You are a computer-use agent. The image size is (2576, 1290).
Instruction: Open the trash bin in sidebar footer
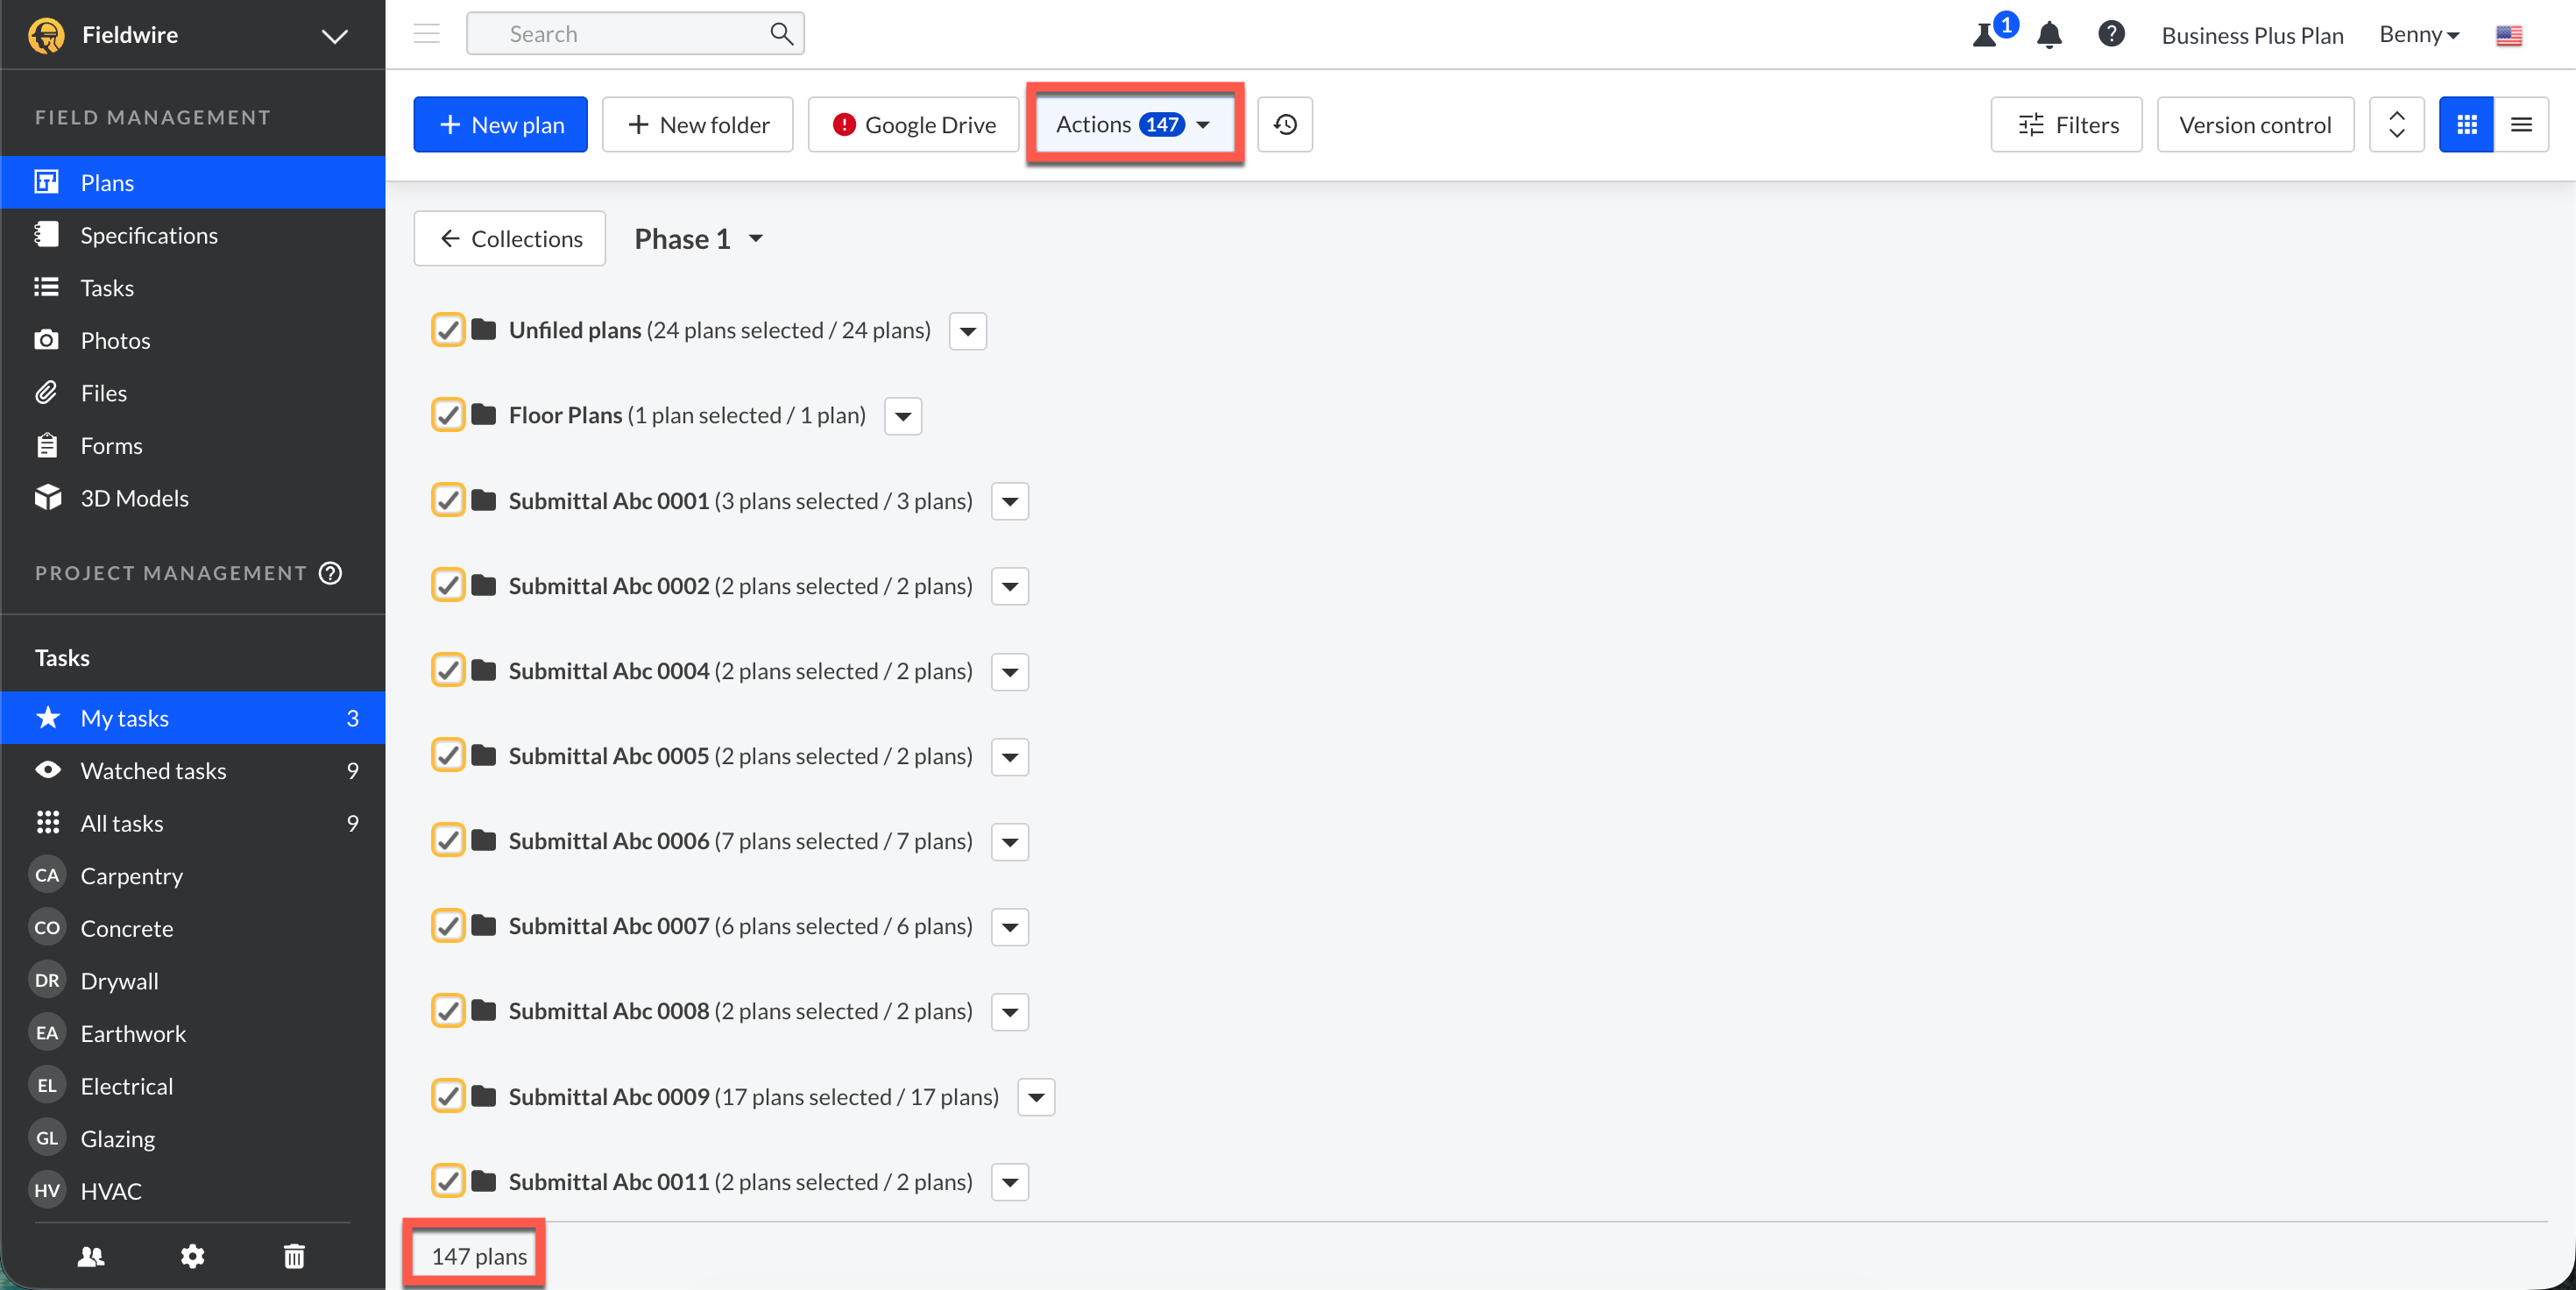[x=294, y=1256]
